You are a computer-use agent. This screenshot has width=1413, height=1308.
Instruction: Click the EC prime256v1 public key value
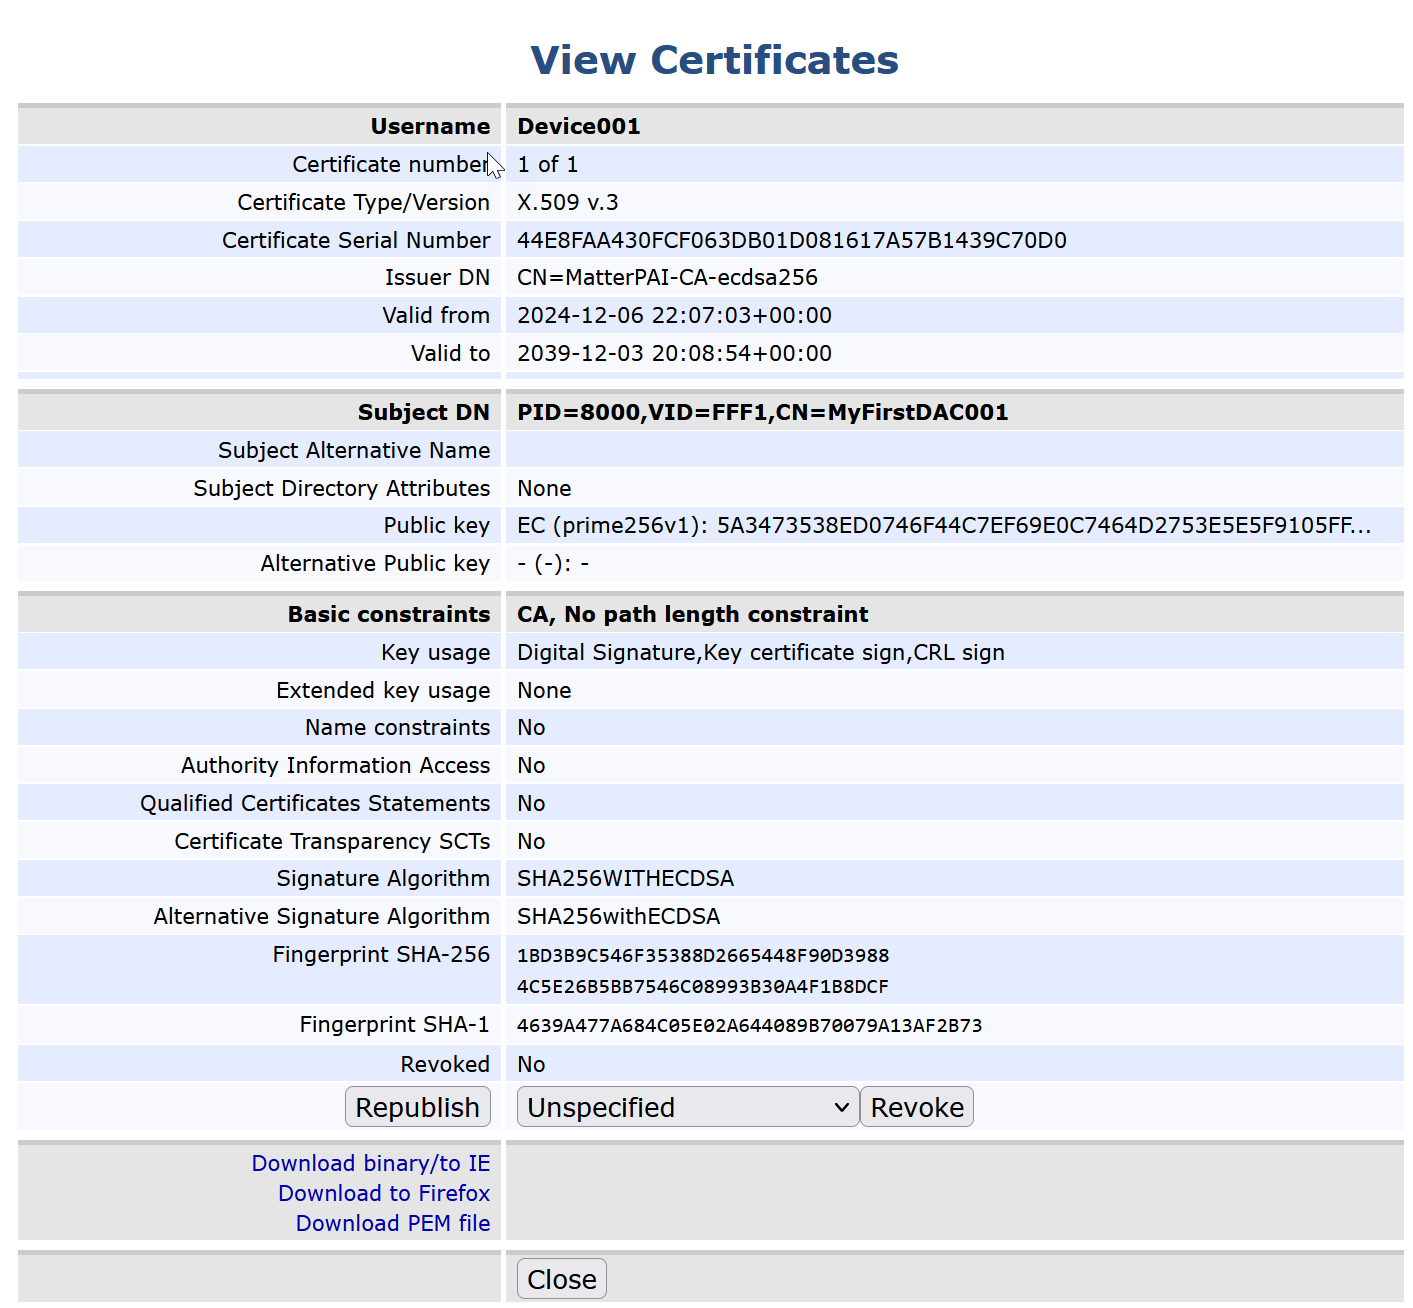pyautogui.click(x=943, y=525)
